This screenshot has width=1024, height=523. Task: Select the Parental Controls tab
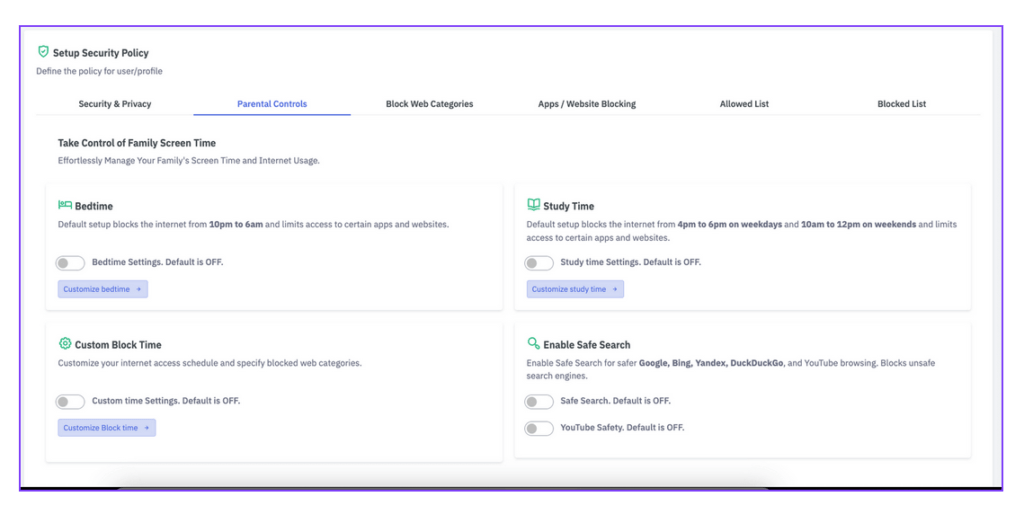[272, 104]
